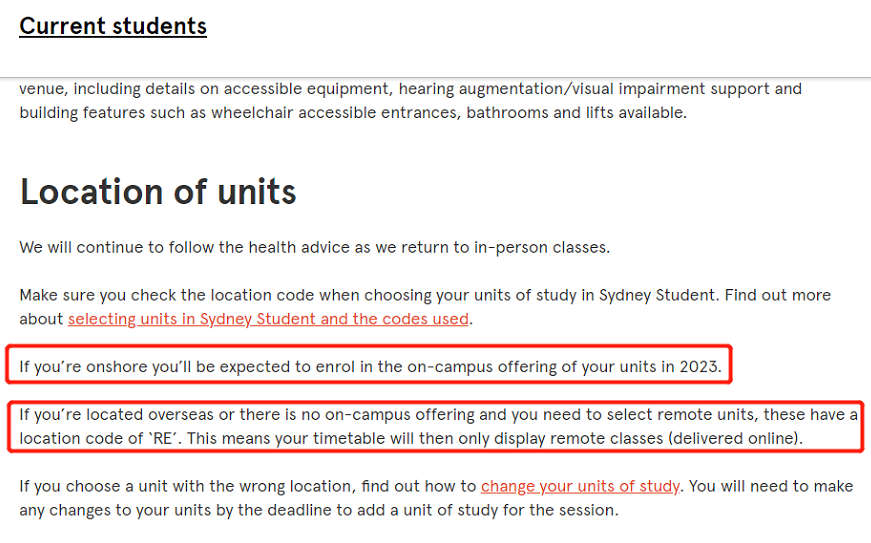
Task: Click the bathrooms and lifts available text
Action: 575,113
